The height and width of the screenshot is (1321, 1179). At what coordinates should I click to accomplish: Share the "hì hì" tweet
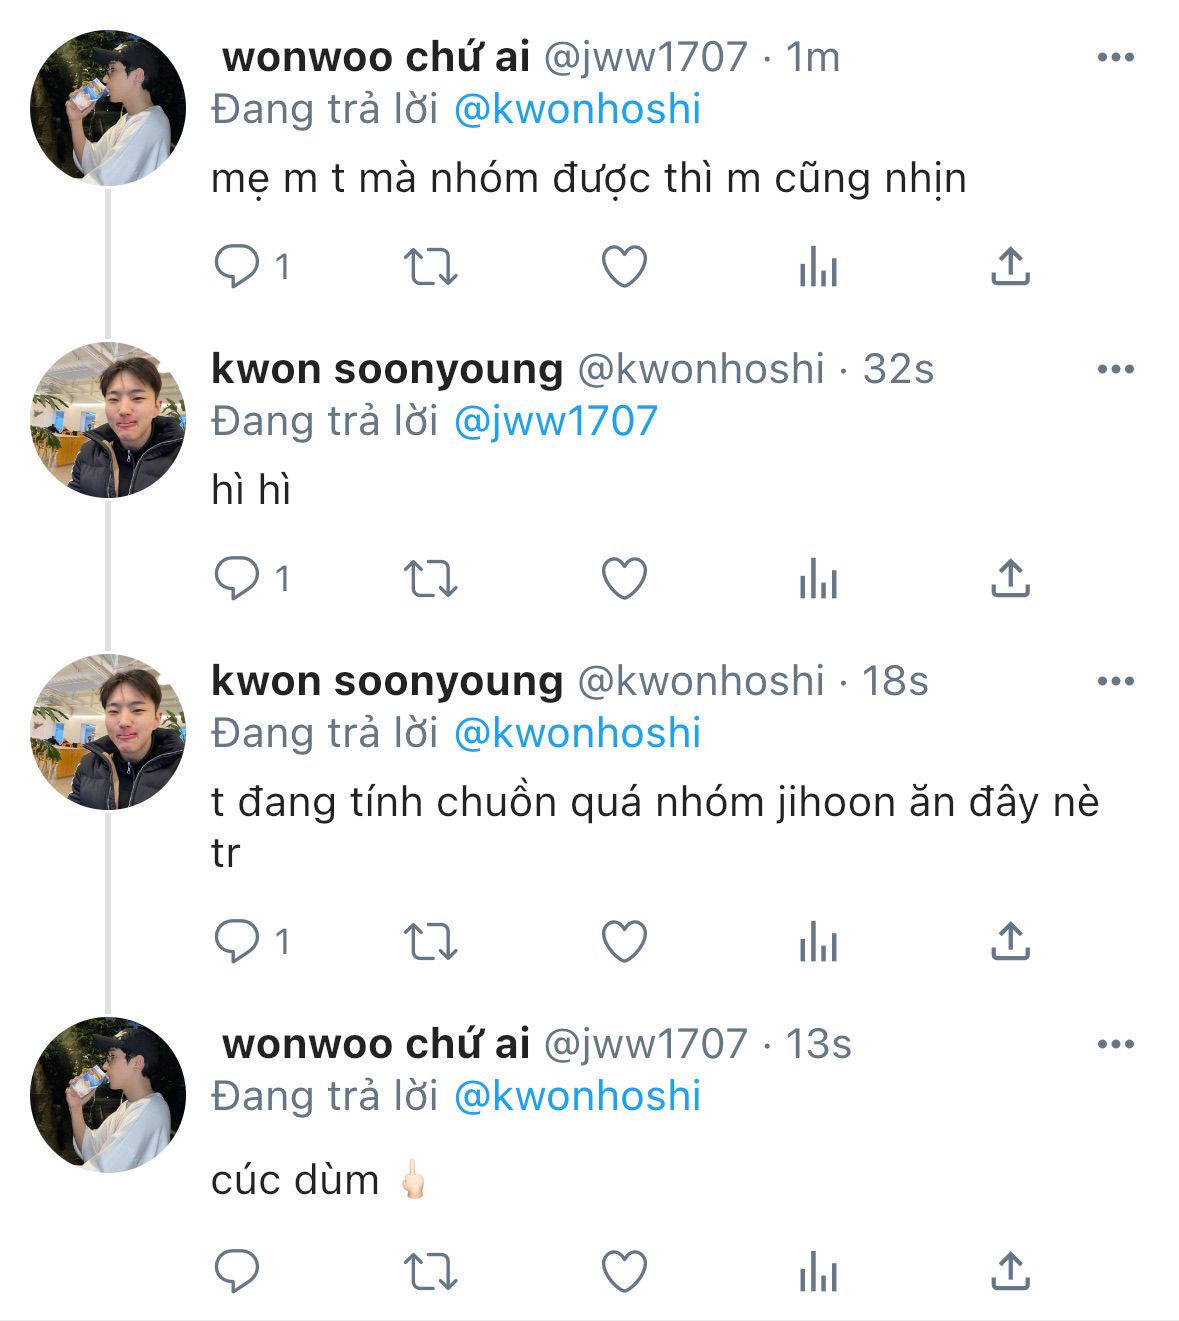click(x=1010, y=579)
